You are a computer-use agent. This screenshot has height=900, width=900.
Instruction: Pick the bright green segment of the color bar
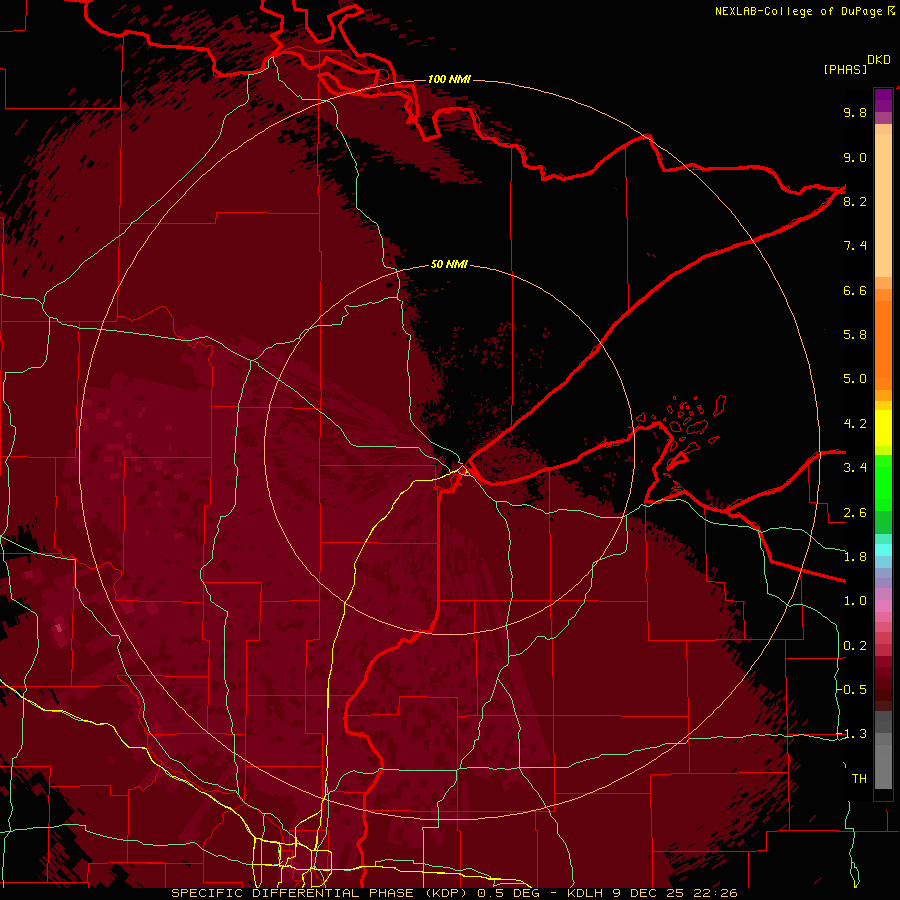click(x=883, y=483)
